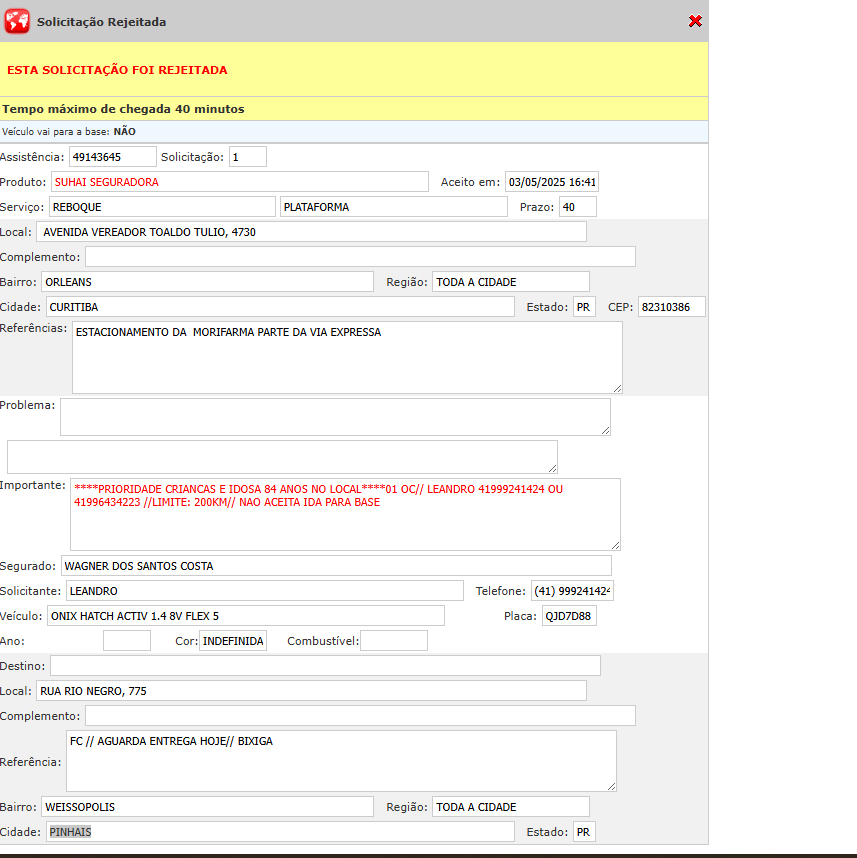Click the Aceito em date field
Screen dimensions: 857x858
(551, 182)
